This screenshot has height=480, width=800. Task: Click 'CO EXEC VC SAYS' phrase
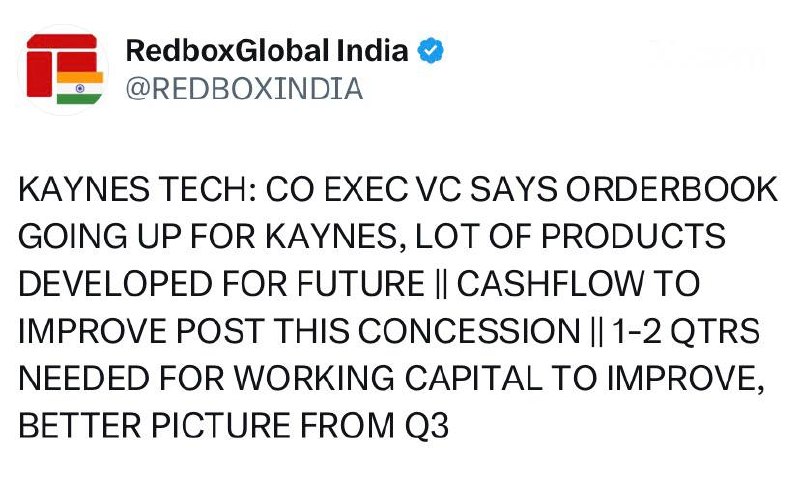click(x=412, y=190)
